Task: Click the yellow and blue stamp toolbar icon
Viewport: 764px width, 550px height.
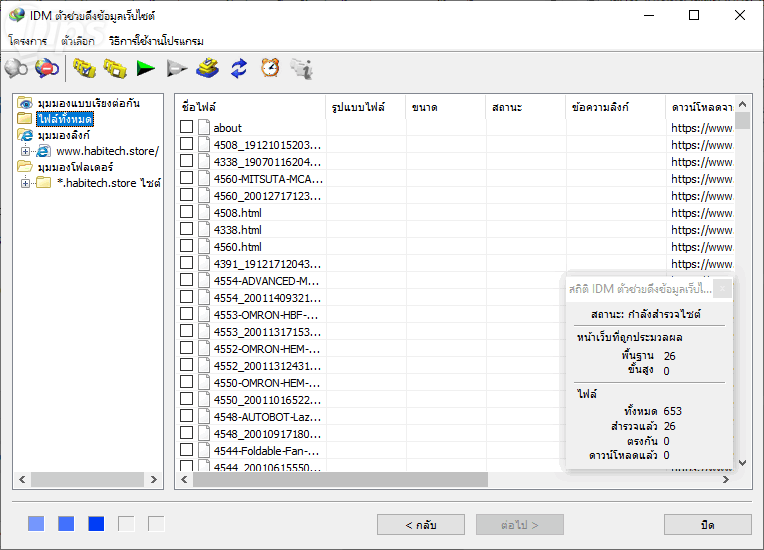Action: tap(207, 68)
